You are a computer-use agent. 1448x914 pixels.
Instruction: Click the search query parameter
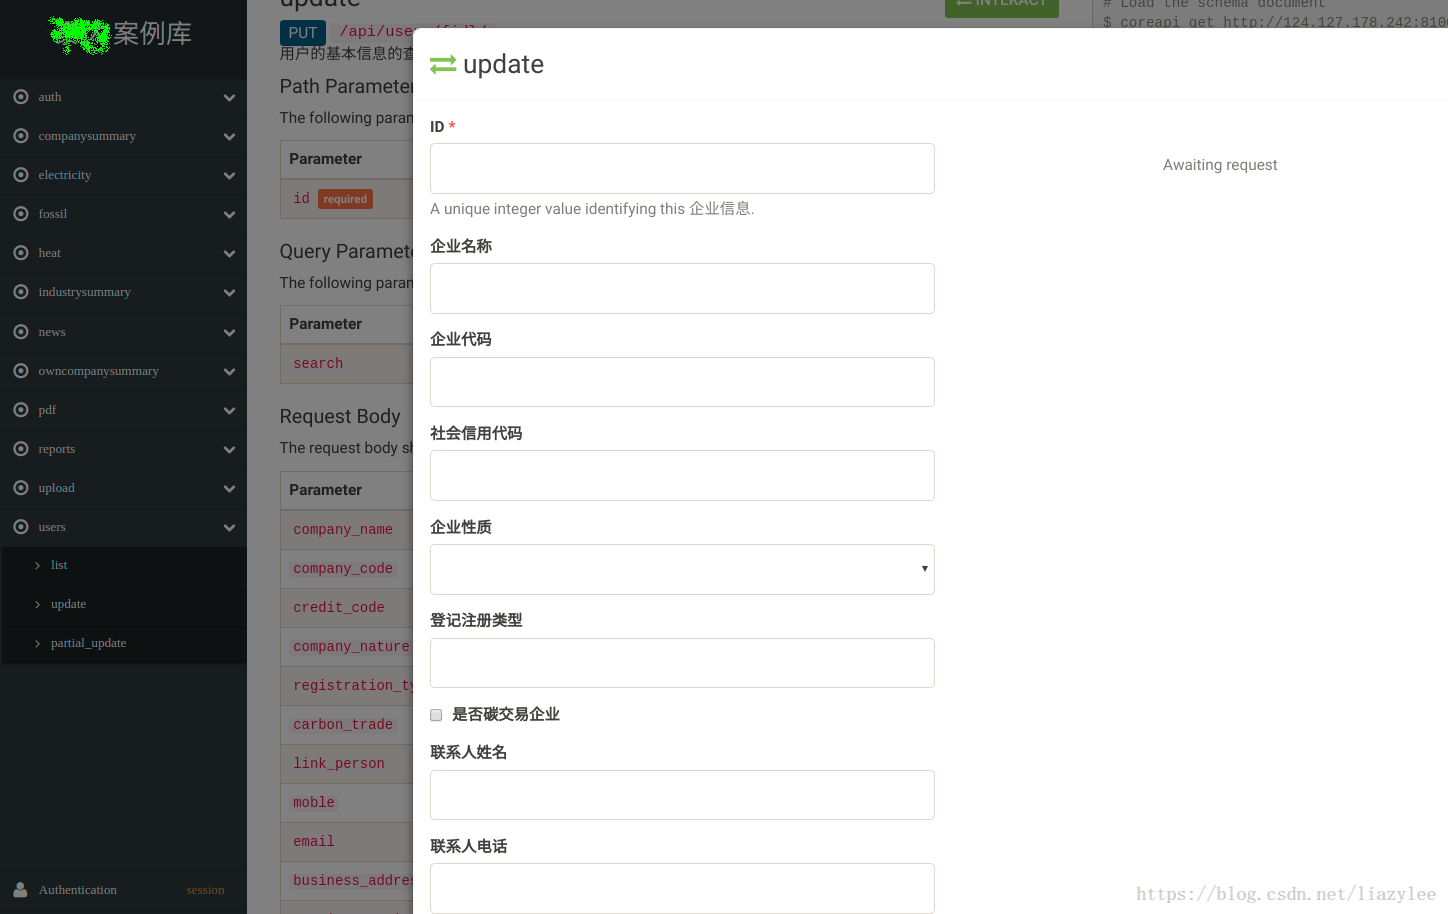coord(318,363)
